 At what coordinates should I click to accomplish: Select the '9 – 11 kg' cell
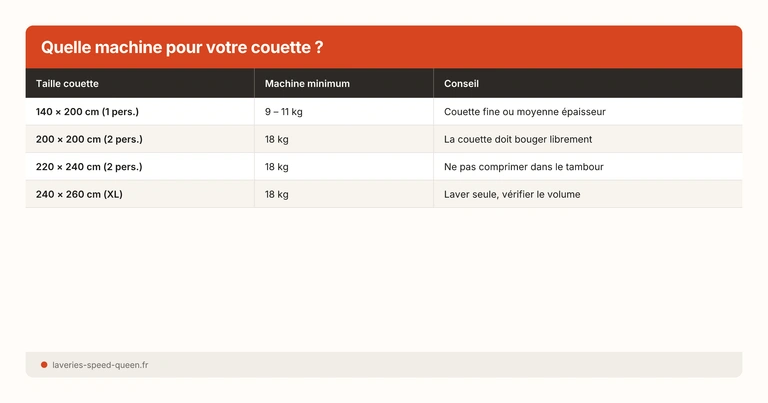[284, 112]
